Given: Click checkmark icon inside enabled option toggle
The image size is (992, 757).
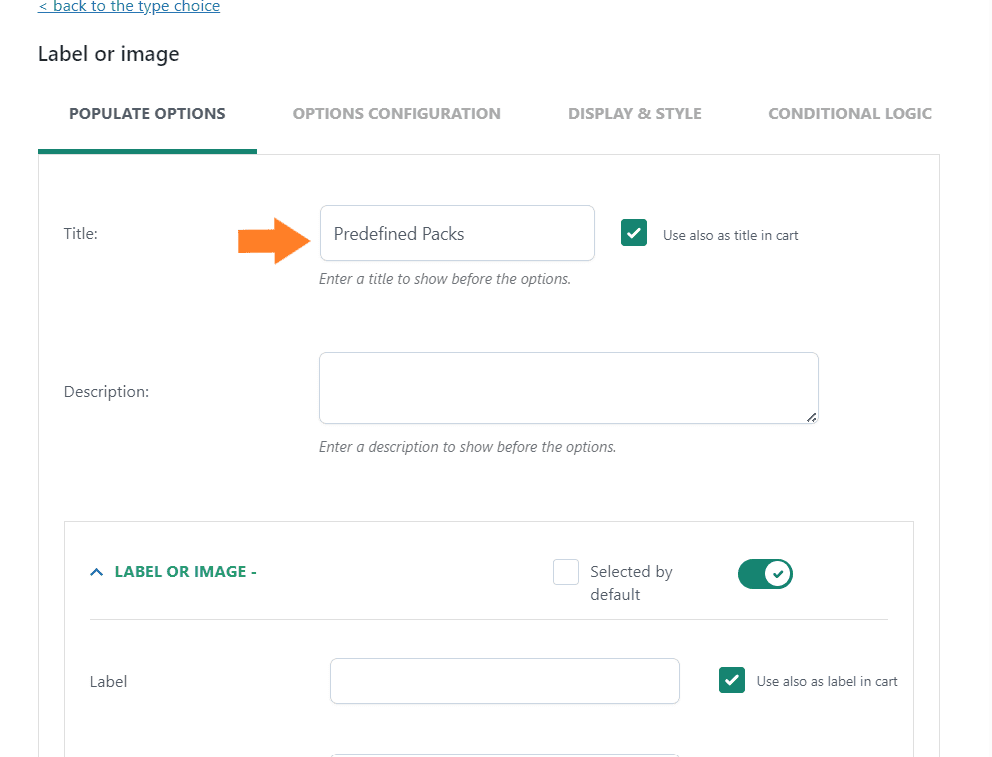Looking at the screenshot, I should coord(778,574).
